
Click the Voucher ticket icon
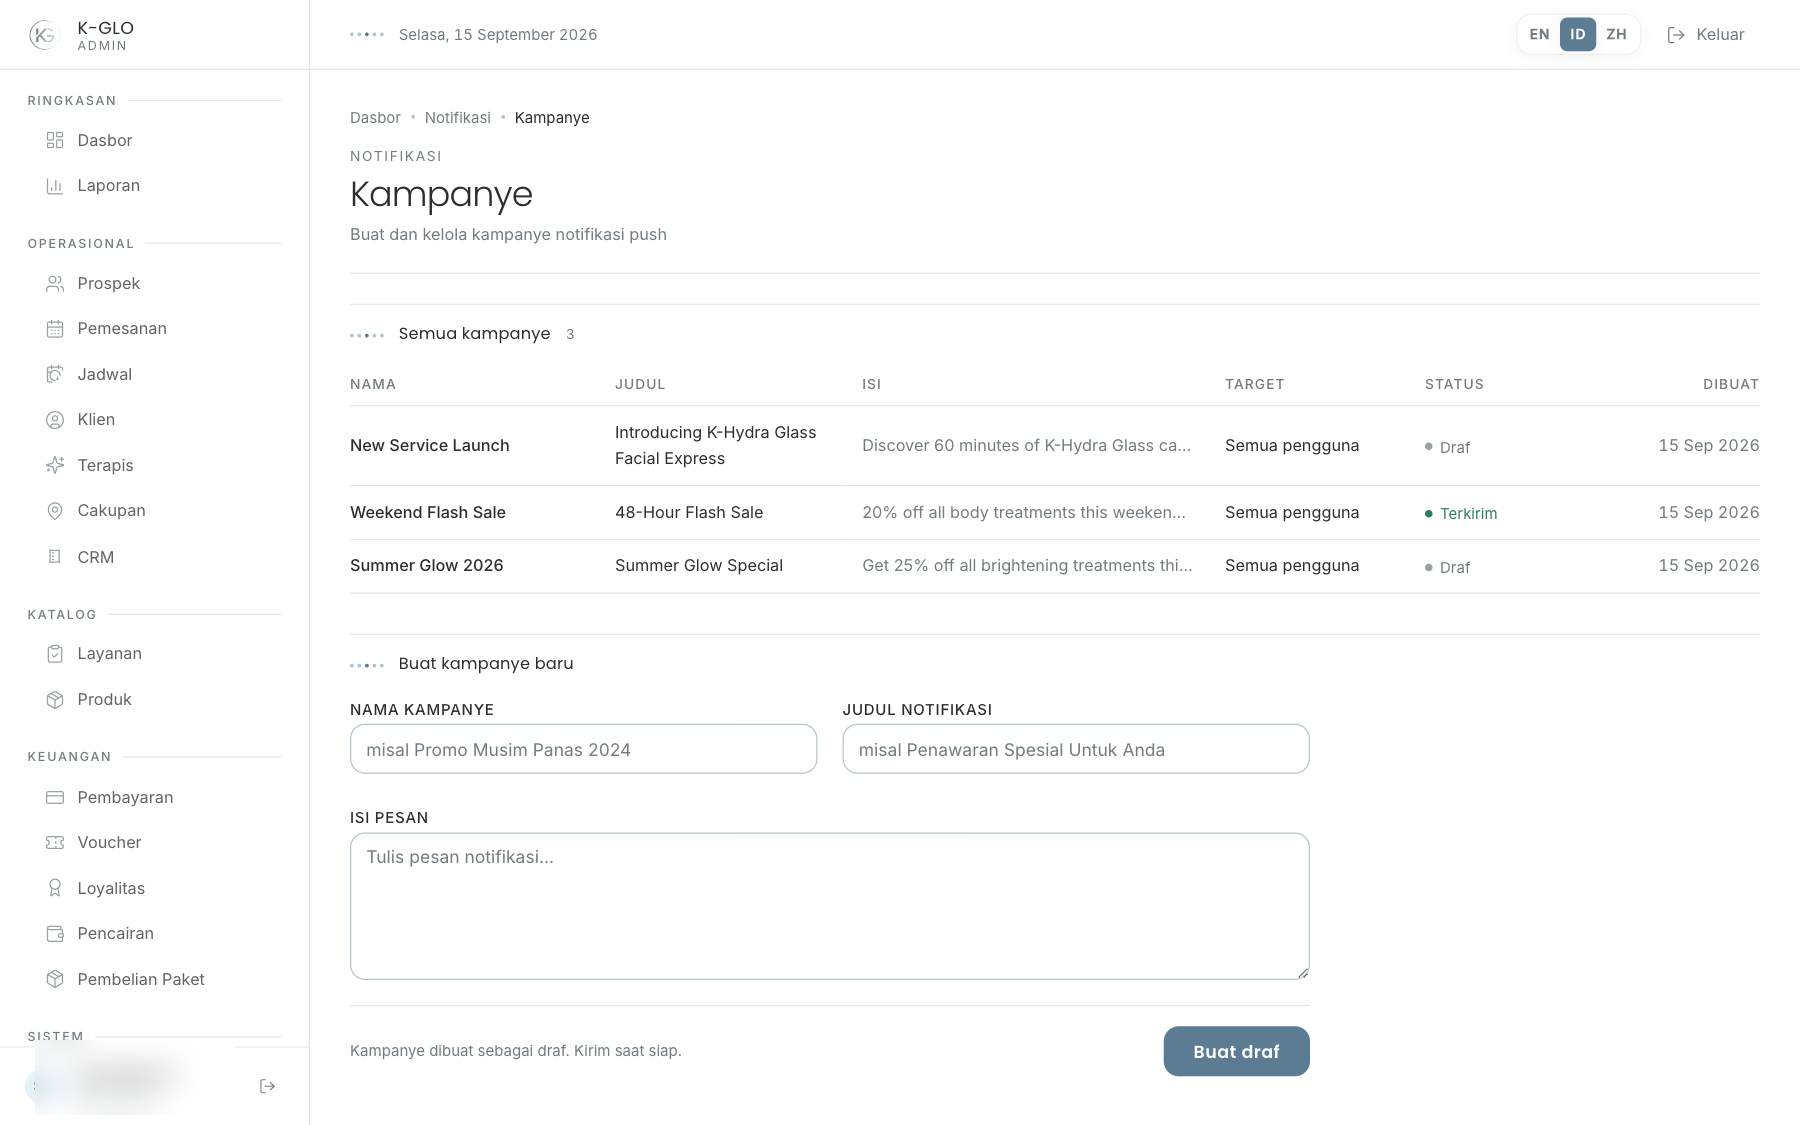pos(55,843)
